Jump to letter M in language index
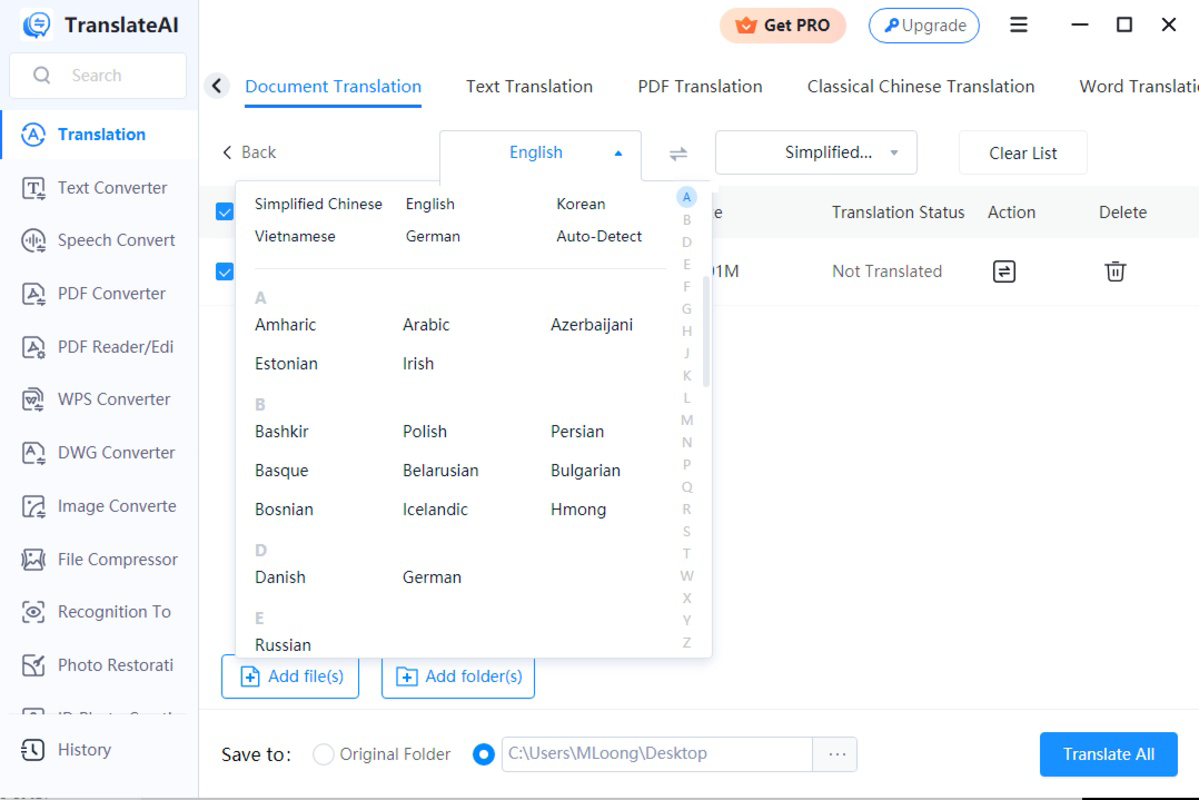Image resolution: width=1199 pixels, height=800 pixels. [x=687, y=420]
